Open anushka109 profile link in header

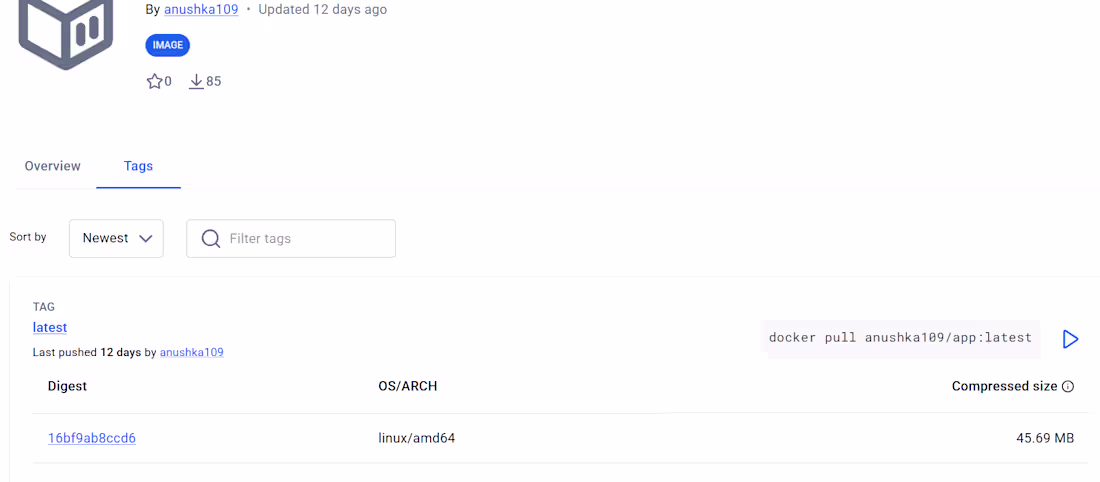point(201,10)
